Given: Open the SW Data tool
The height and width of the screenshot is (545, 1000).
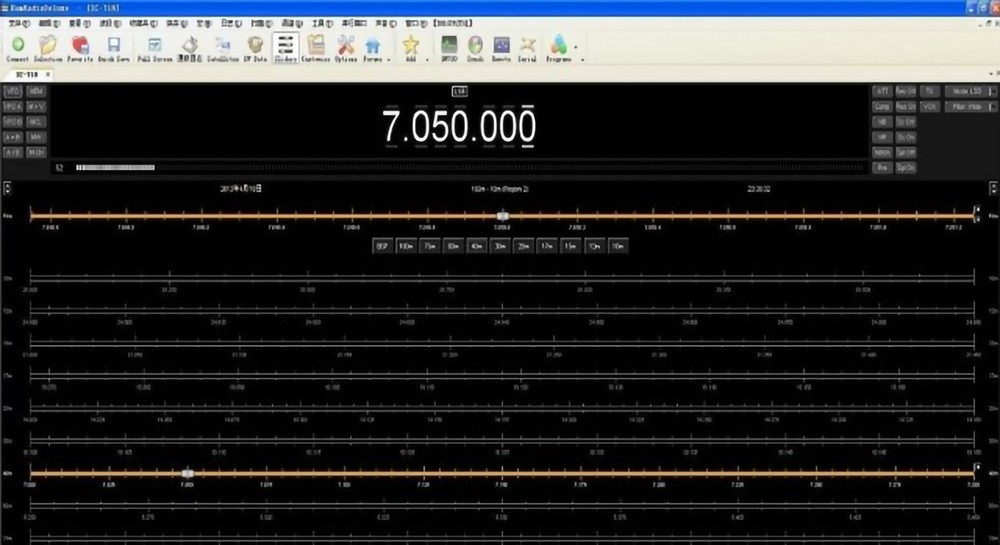Looking at the screenshot, I should 255,47.
